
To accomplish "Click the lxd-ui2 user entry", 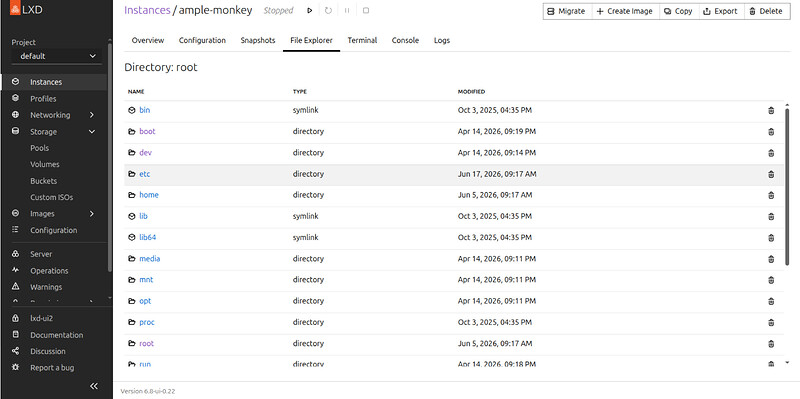I will pos(41,318).
